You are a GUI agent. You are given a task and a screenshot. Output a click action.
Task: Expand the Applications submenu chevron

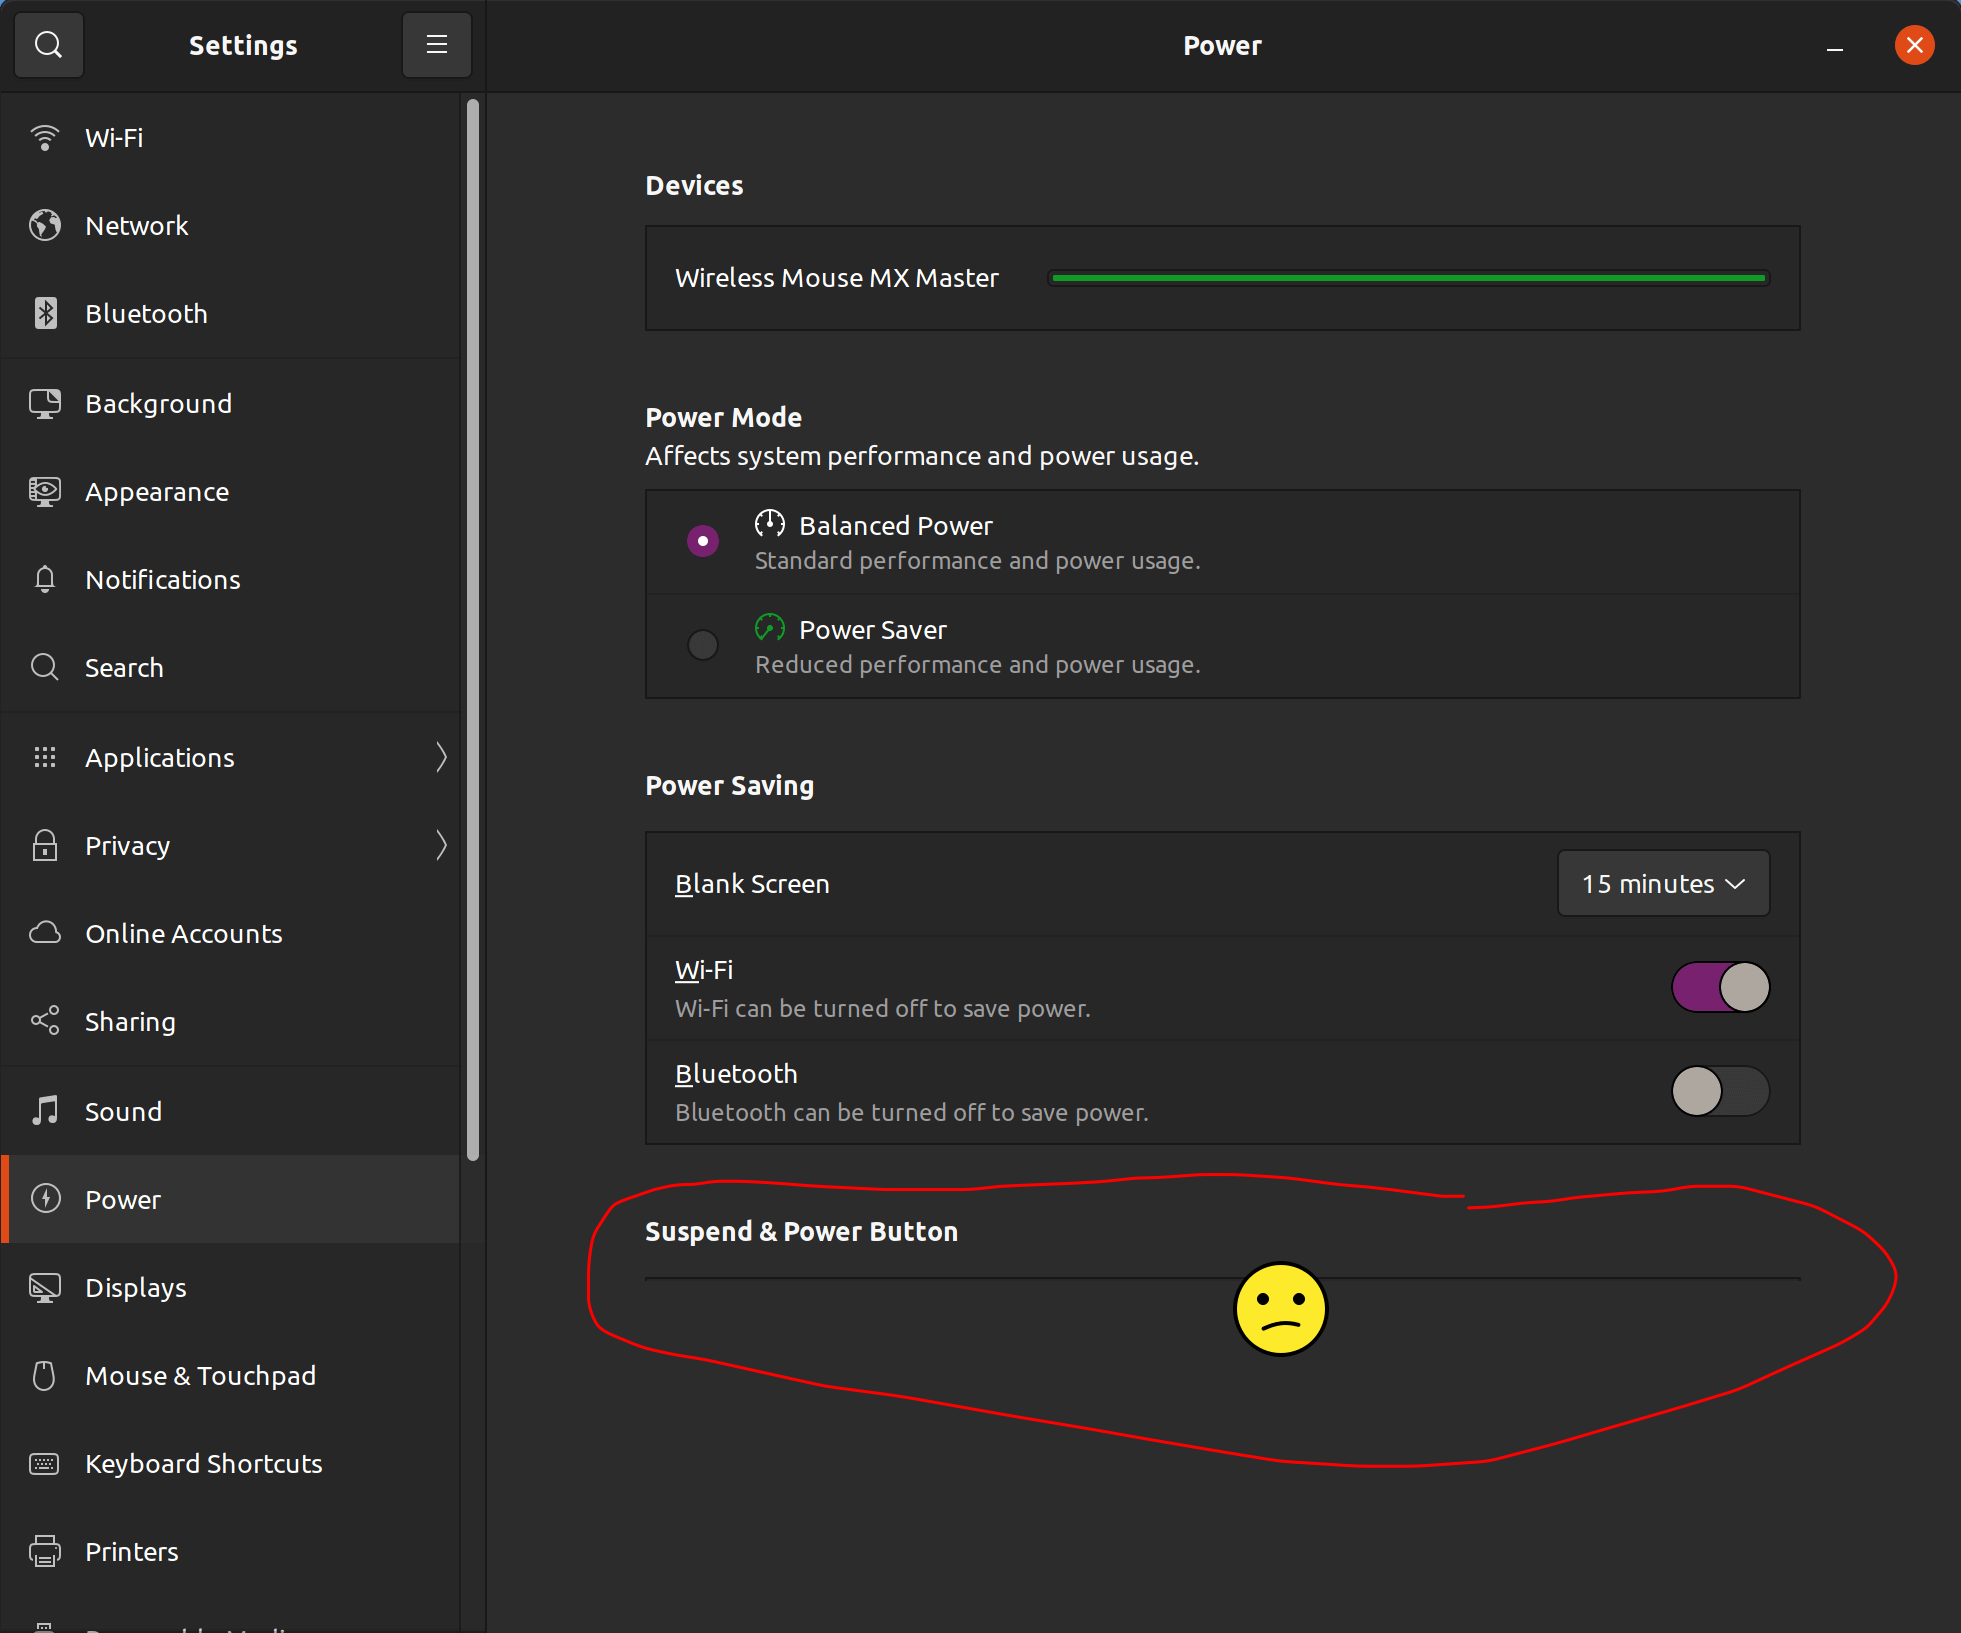[x=441, y=757]
